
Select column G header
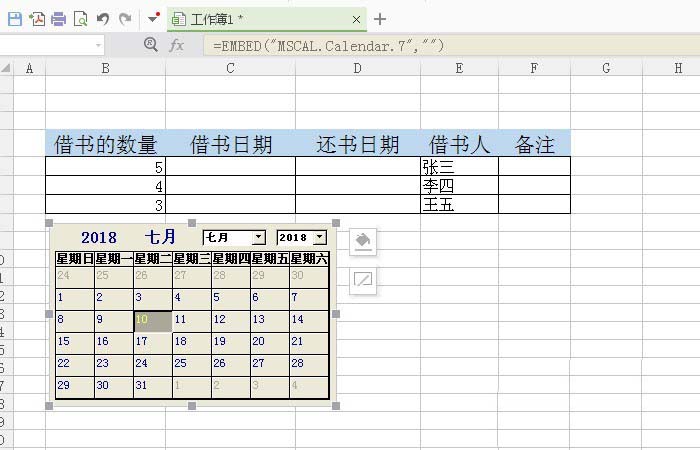(606, 68)
